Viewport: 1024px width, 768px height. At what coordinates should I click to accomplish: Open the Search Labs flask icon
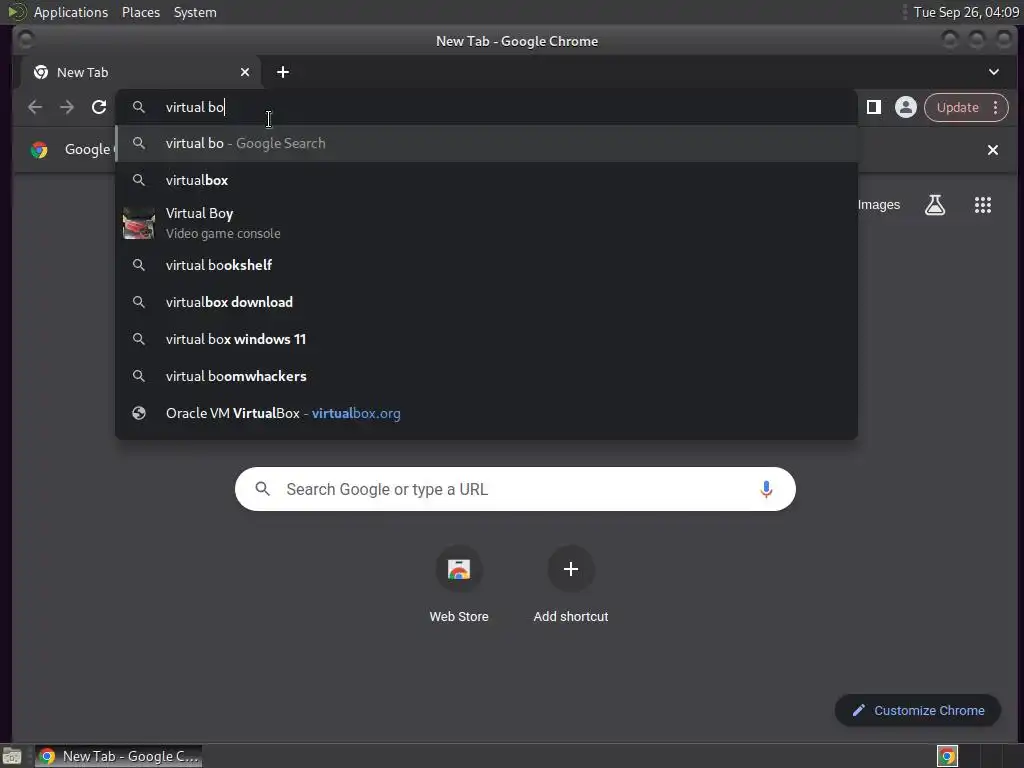click(935, 205)
